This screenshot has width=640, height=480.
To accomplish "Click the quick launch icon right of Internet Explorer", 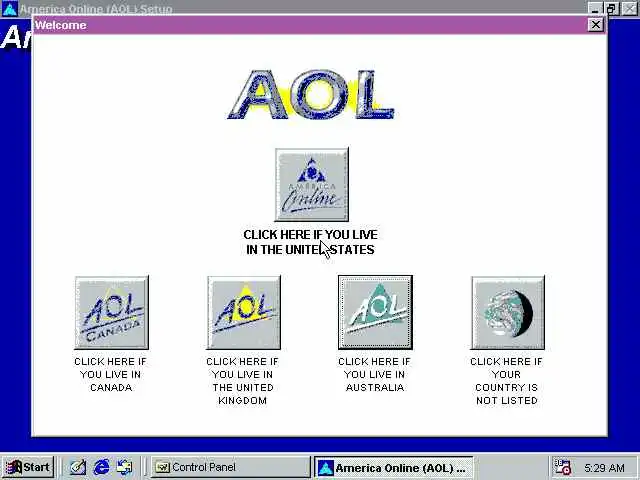I will [x=124, y=467].
